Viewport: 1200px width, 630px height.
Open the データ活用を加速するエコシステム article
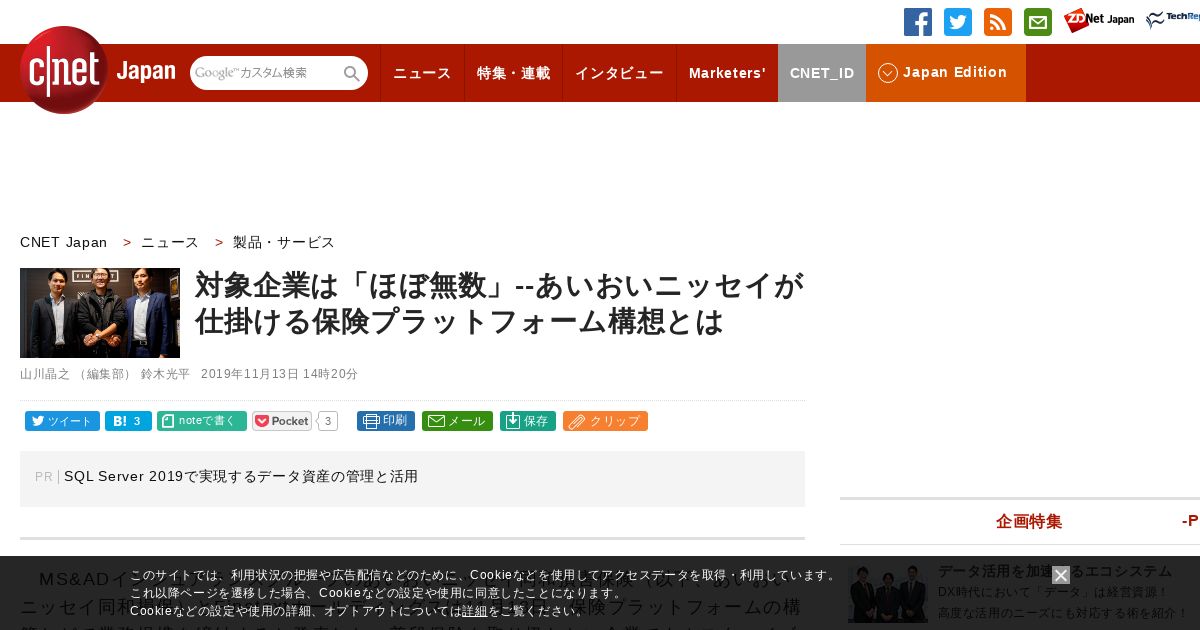click(1054, 571)
